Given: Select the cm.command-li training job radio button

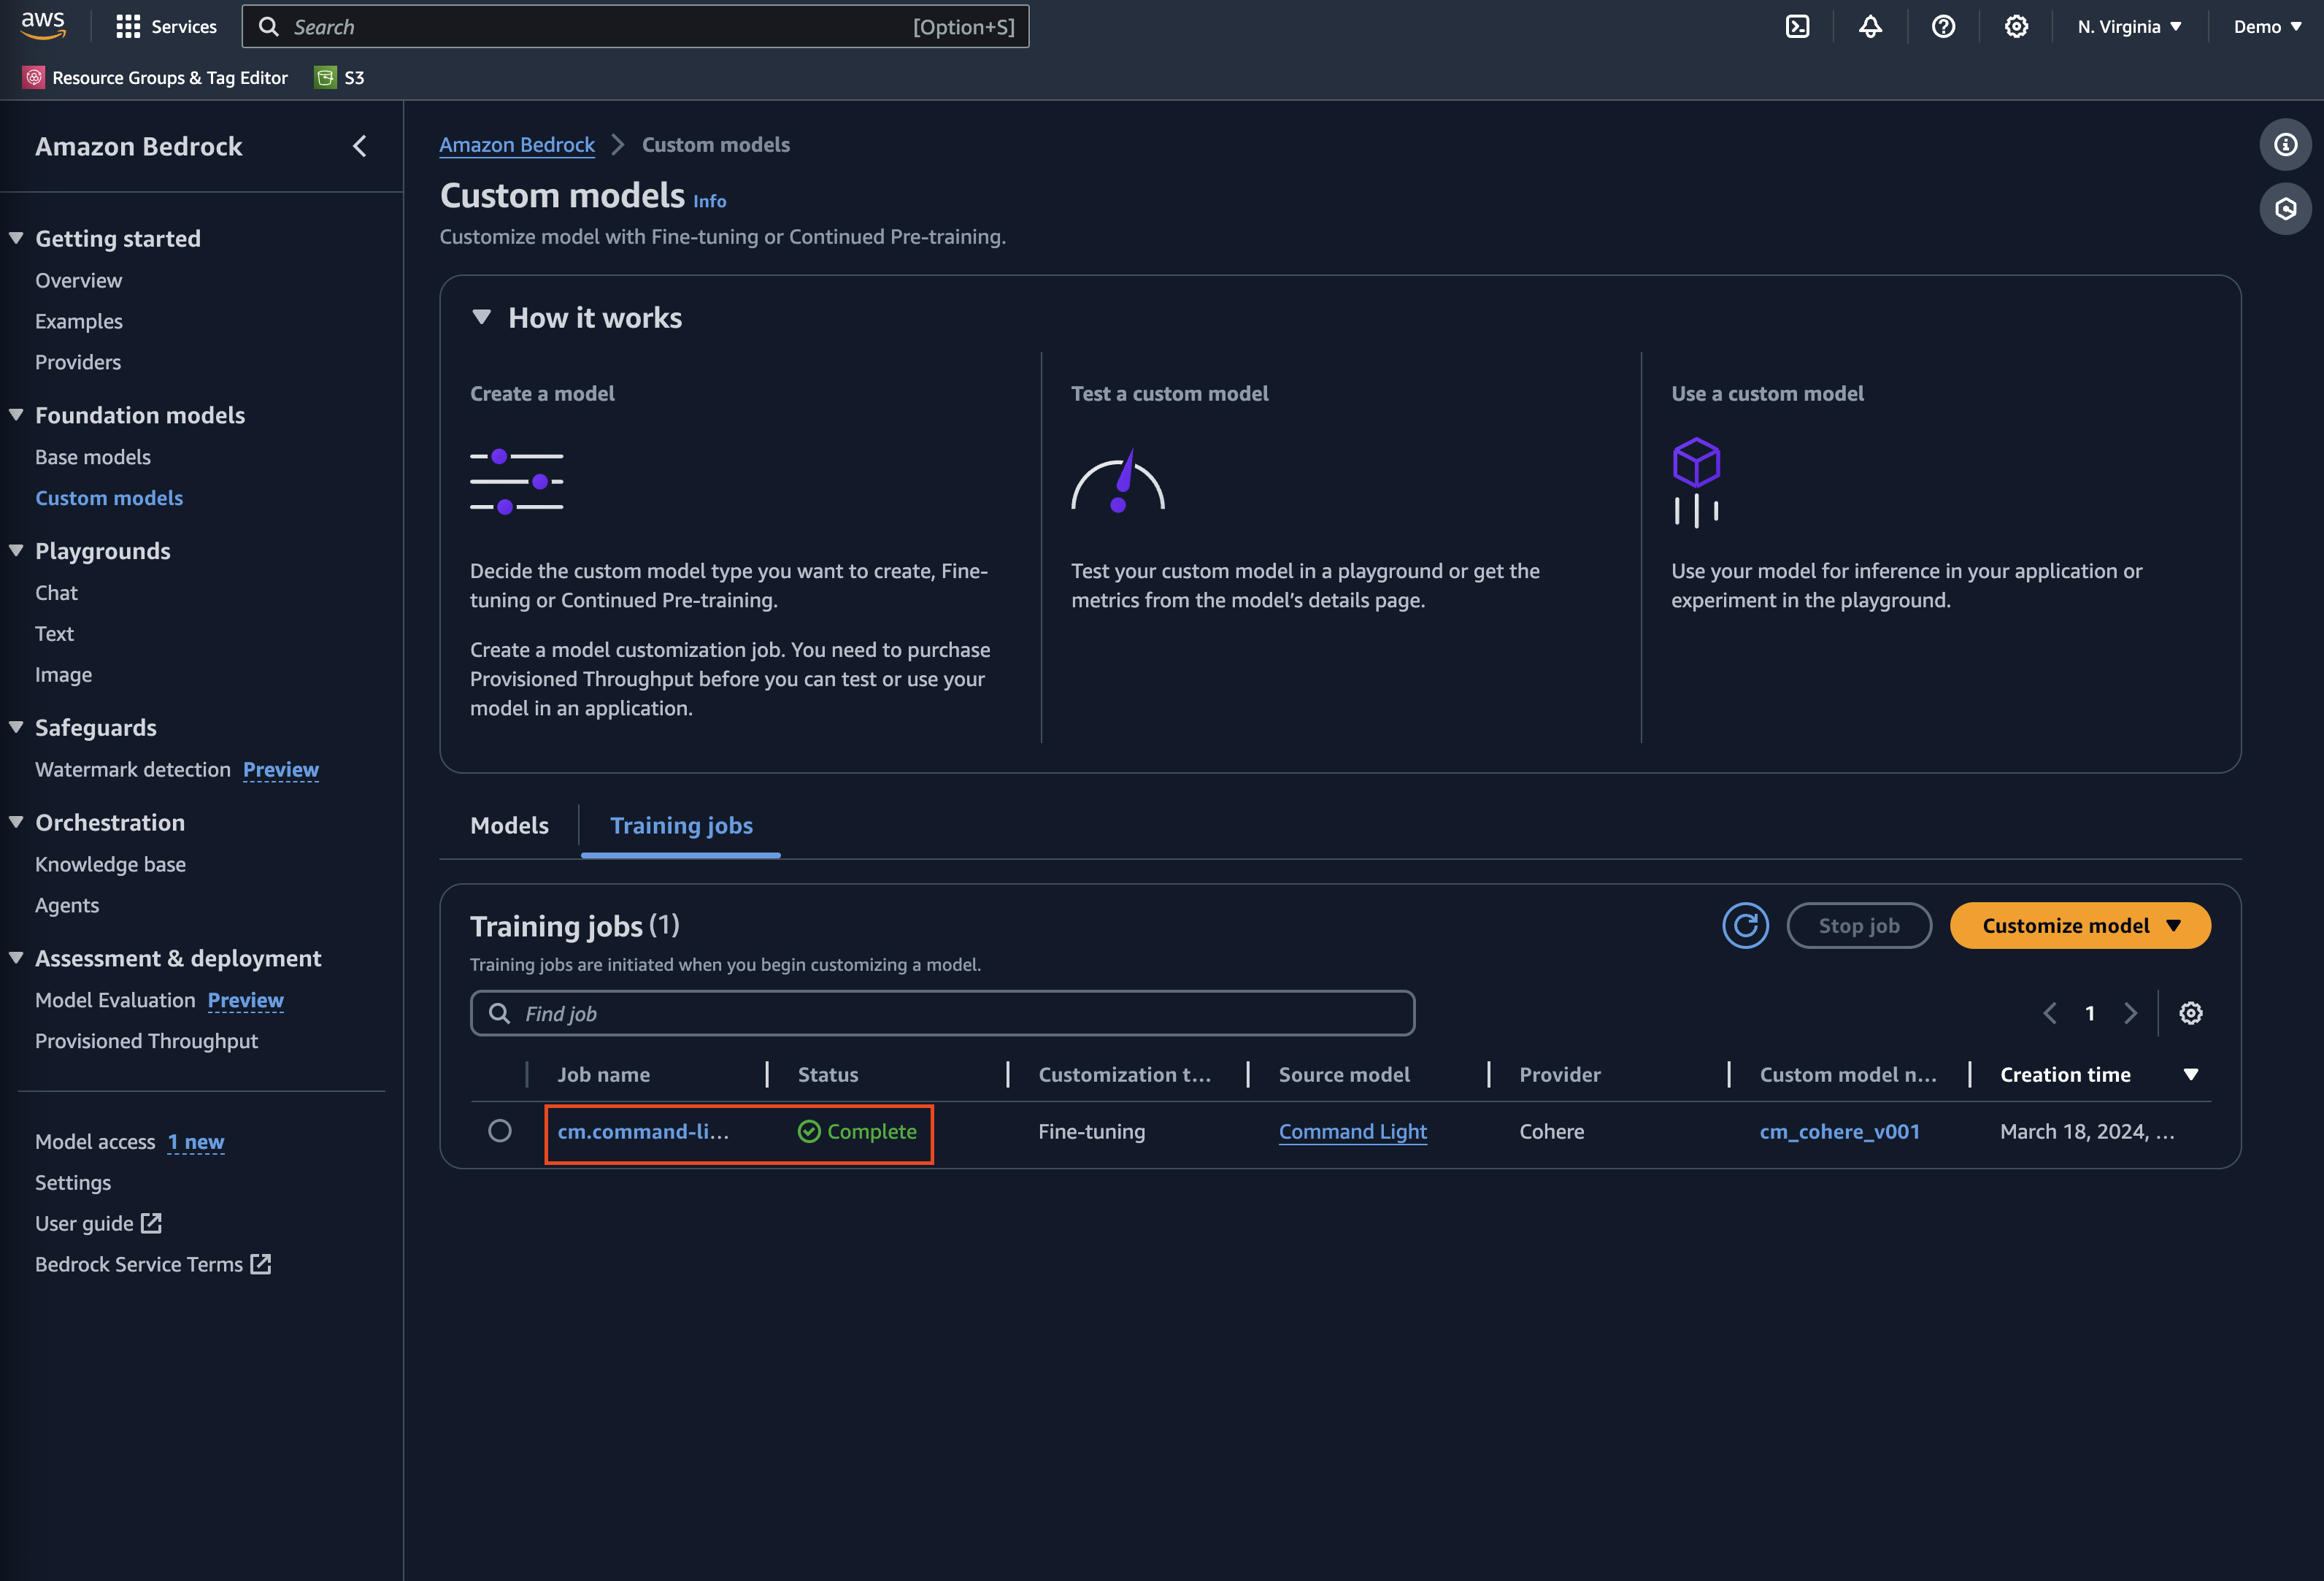Looking at the screenshot, I should tap(500, 1131).
